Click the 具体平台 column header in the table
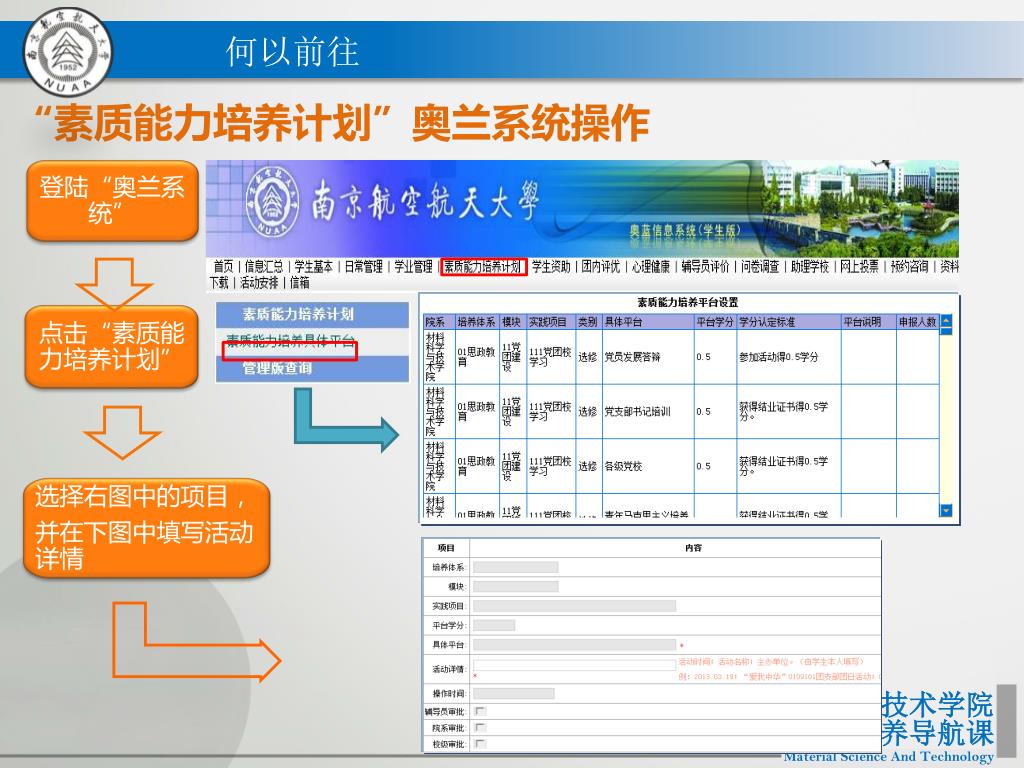Screen dimensions: 1024x768 (647, 322)
